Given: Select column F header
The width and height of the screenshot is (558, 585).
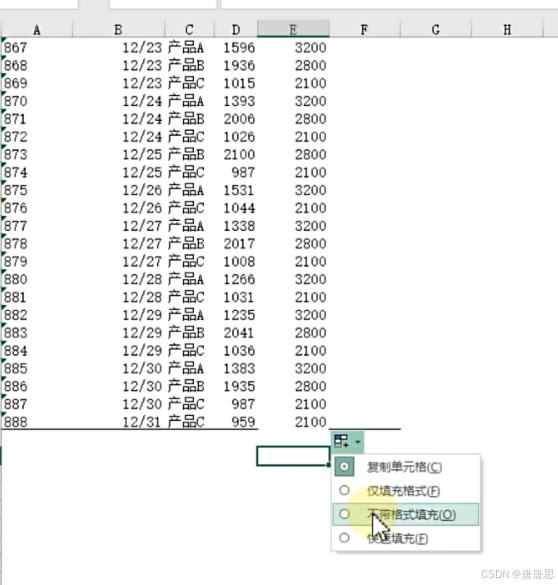Looking at the screenshot, I should click(x=364, y=29).
